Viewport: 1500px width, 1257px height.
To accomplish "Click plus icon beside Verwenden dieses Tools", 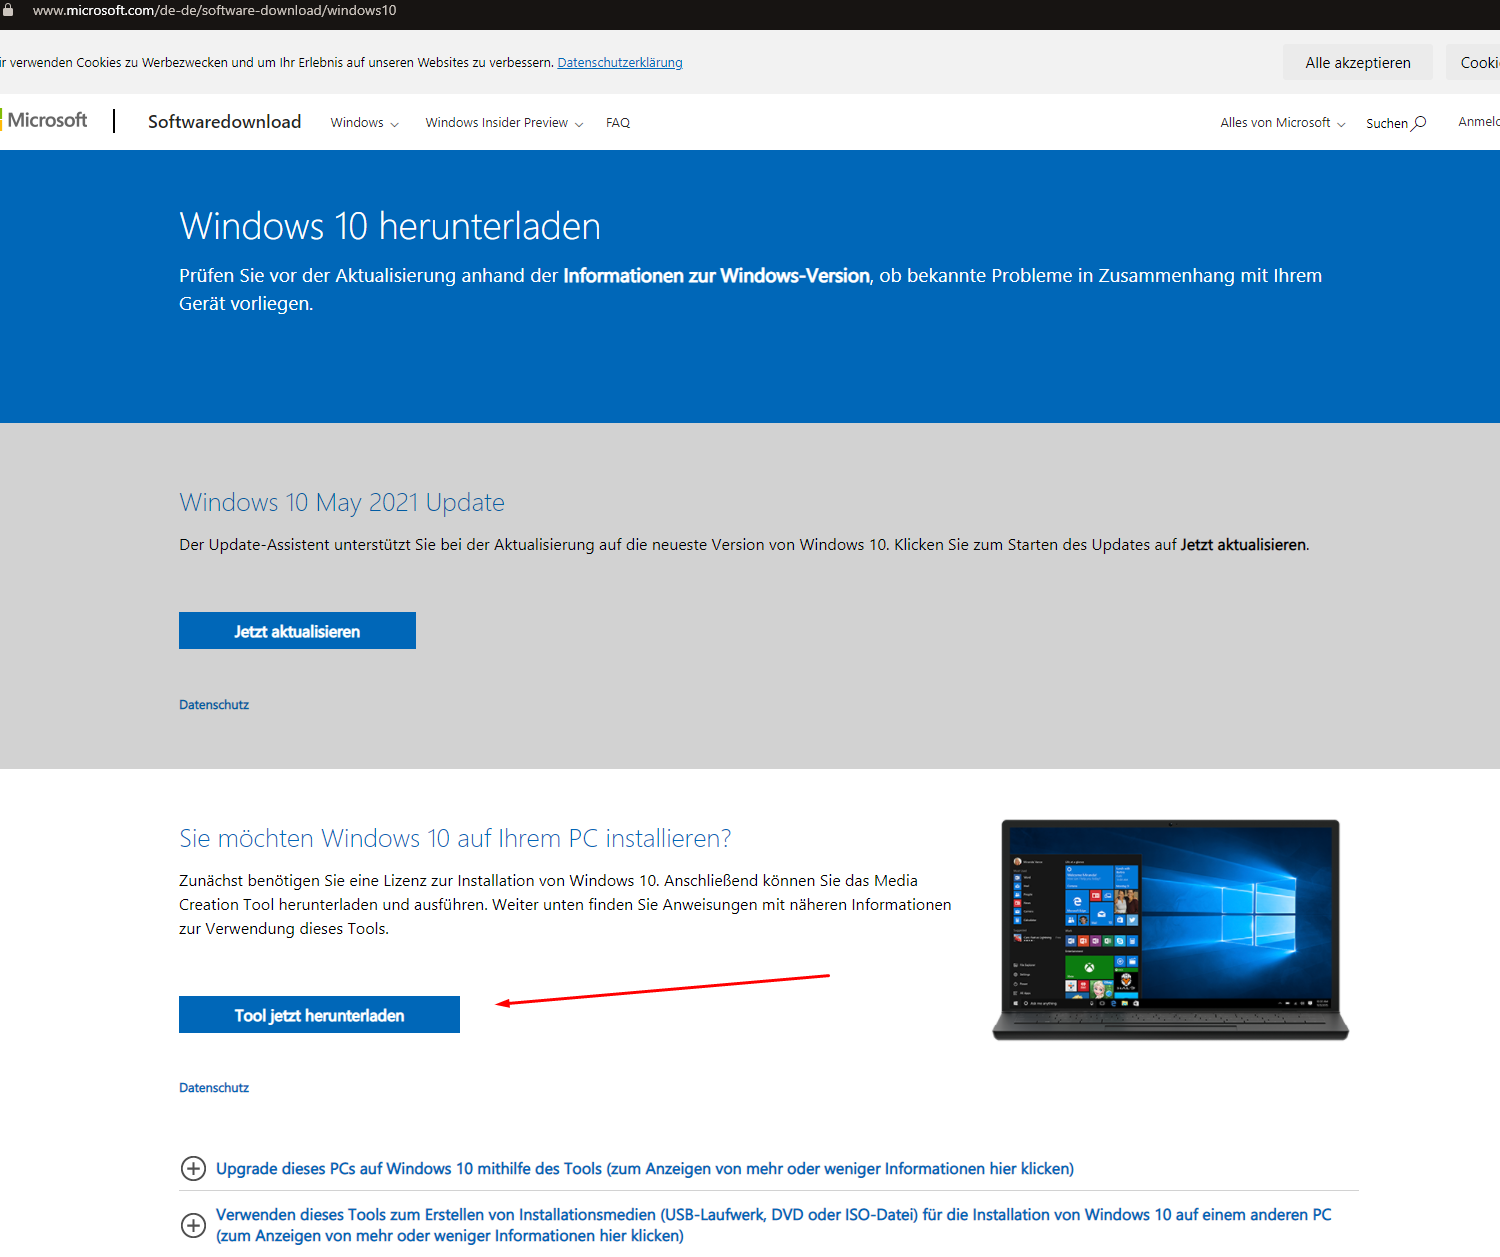I will click(x=193, y=1225).
